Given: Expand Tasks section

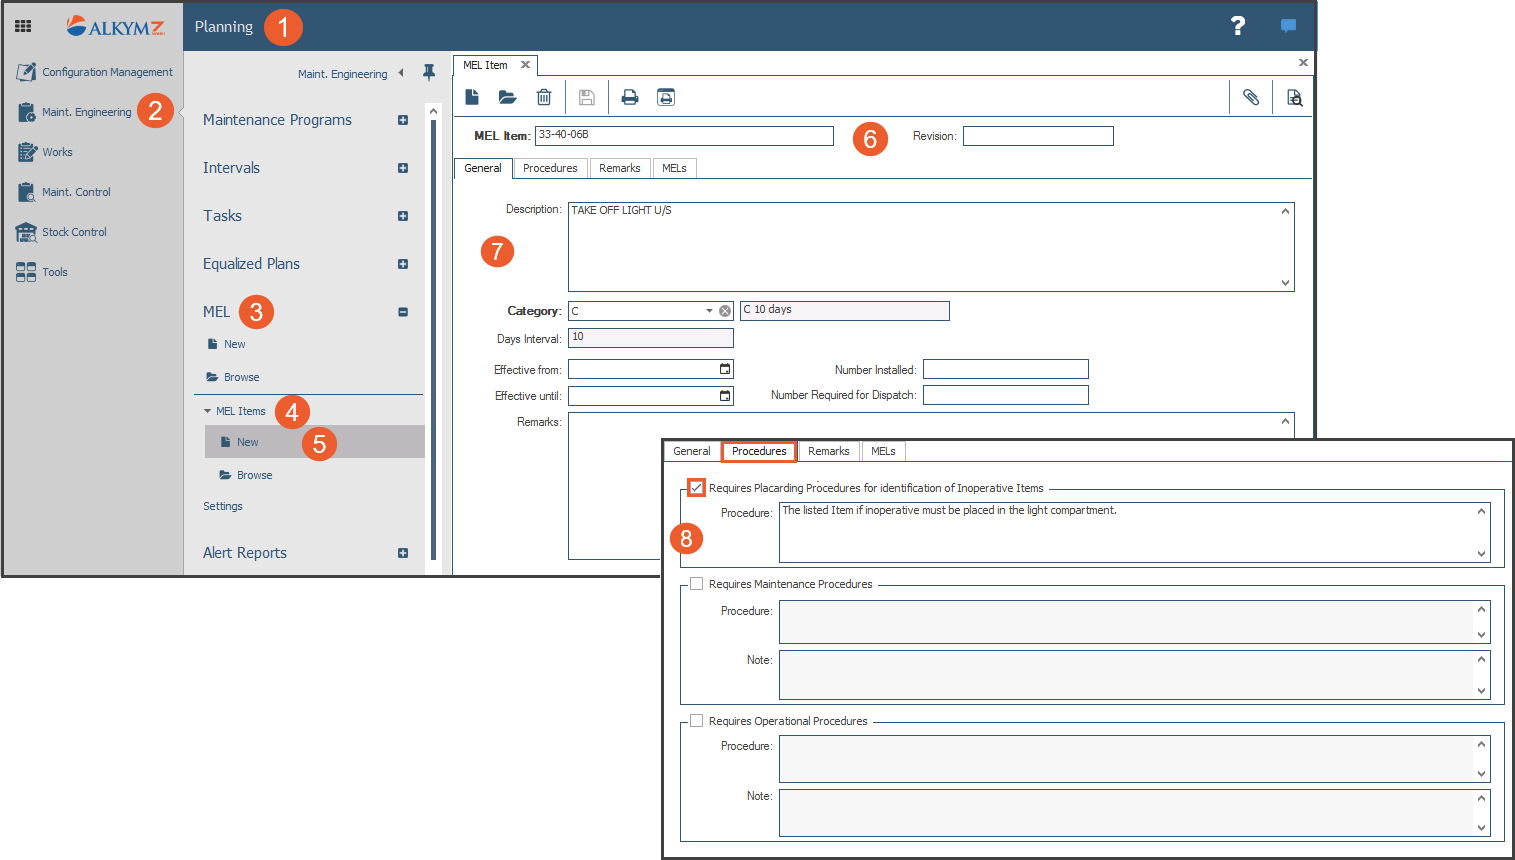Looking at the screenshot, I should (403, 216).
